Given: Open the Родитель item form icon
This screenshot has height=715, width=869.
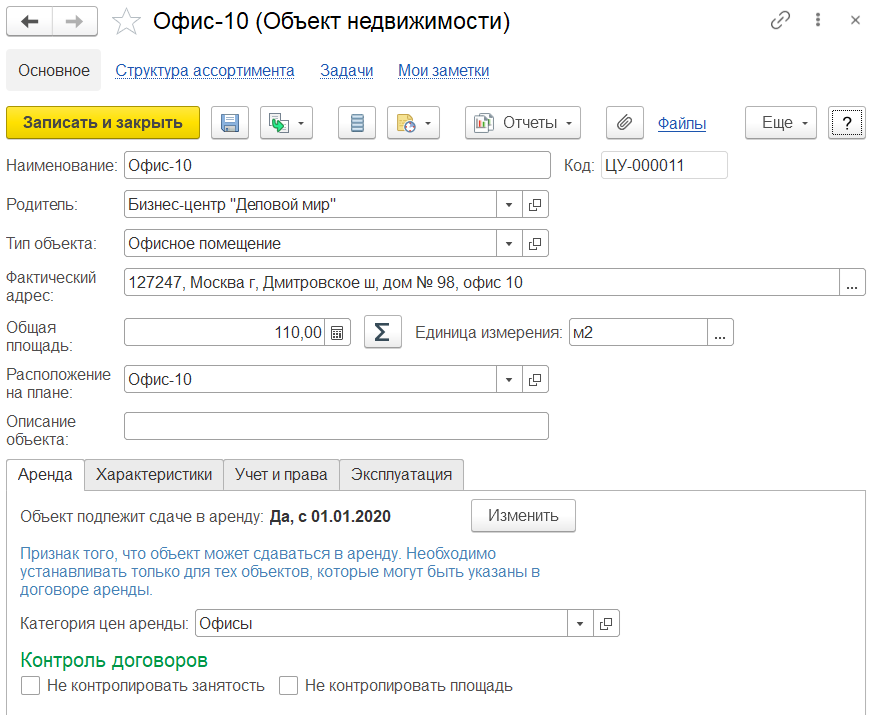Looking at the screenshot, I should coord(535,205).
